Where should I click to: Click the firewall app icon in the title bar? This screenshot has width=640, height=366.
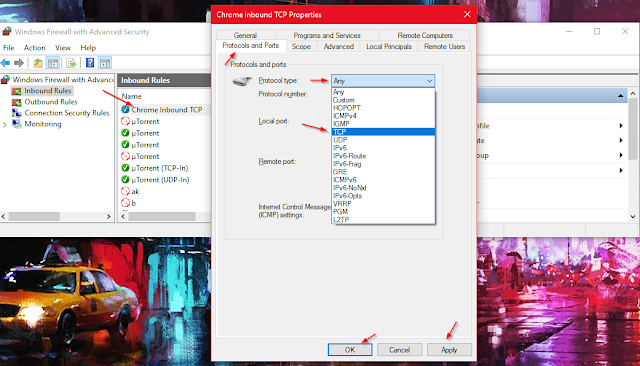(x=7, y=32)
